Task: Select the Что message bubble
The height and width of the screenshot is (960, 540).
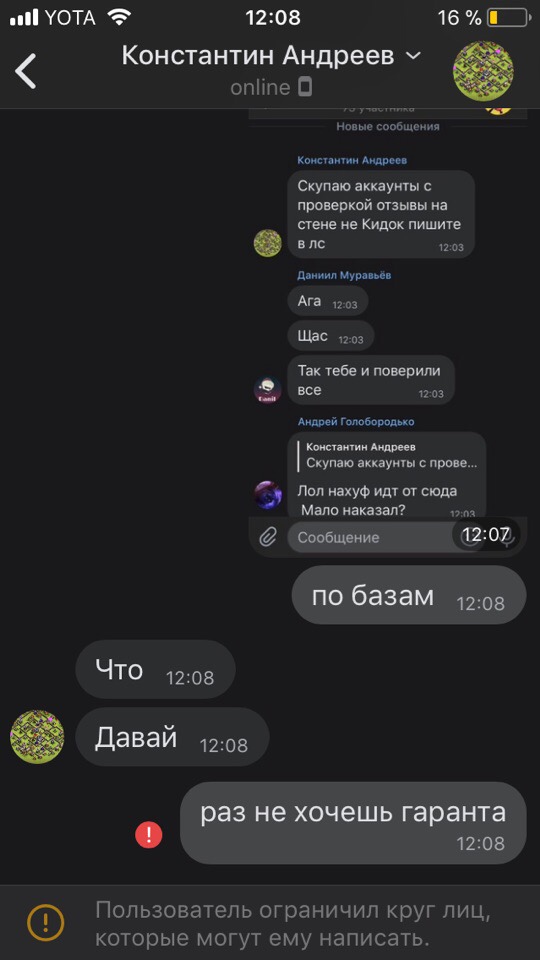Action: pyautogui.click(x=156, y=669)
